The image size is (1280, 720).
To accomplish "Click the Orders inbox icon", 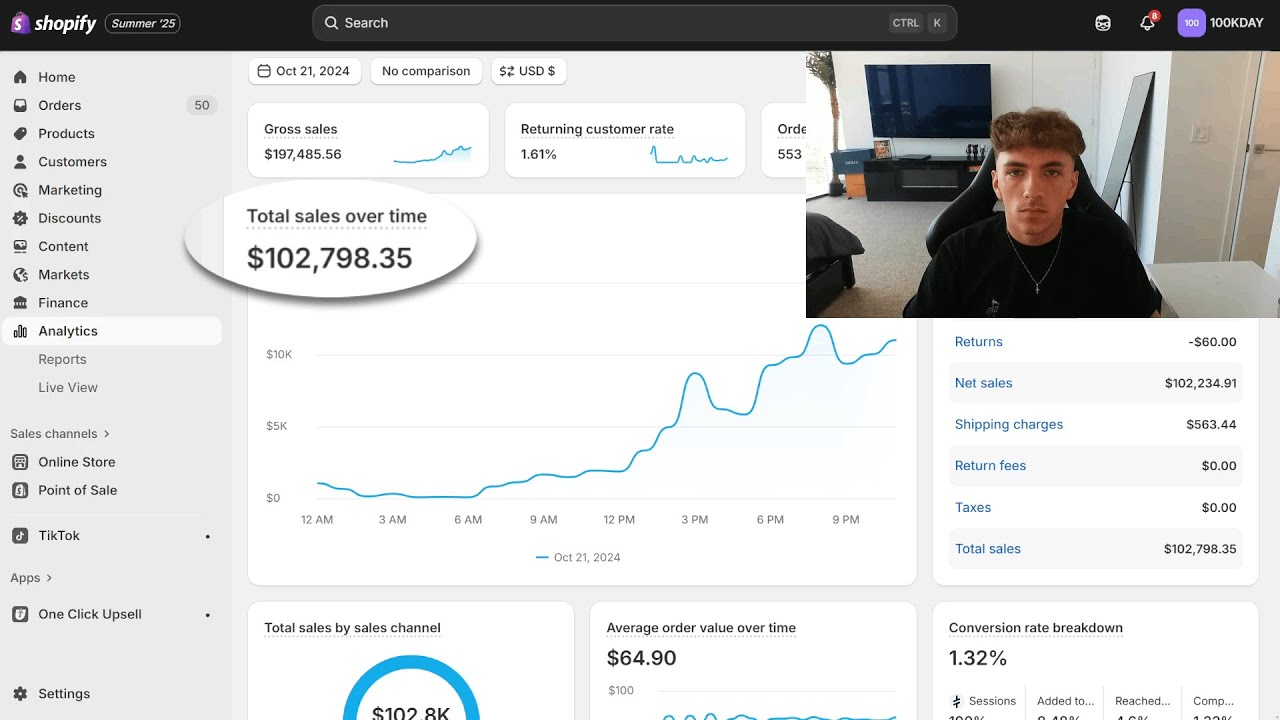I will 20,105.
